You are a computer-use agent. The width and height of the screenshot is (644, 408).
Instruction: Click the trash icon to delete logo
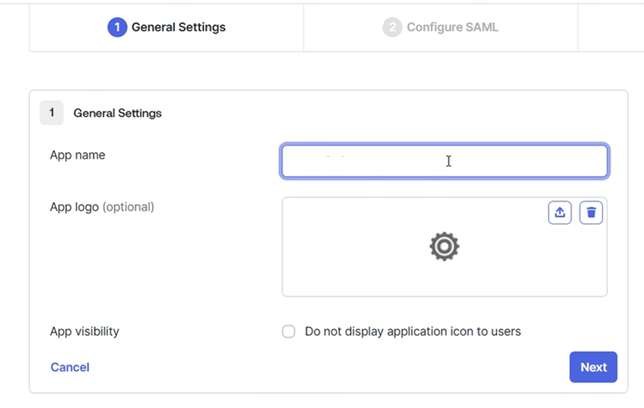click(591, 212)
